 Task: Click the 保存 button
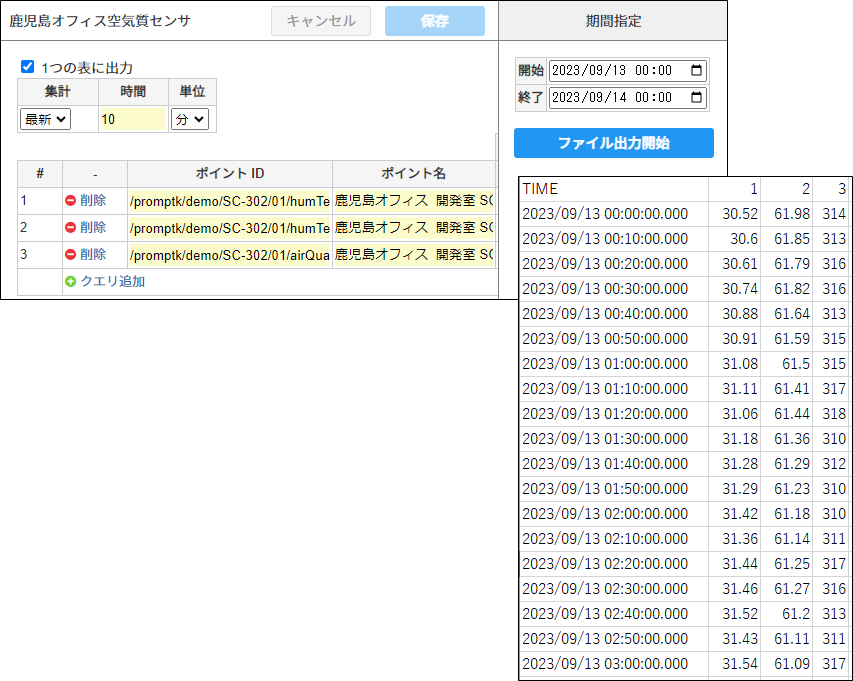(x=435, y=21)
